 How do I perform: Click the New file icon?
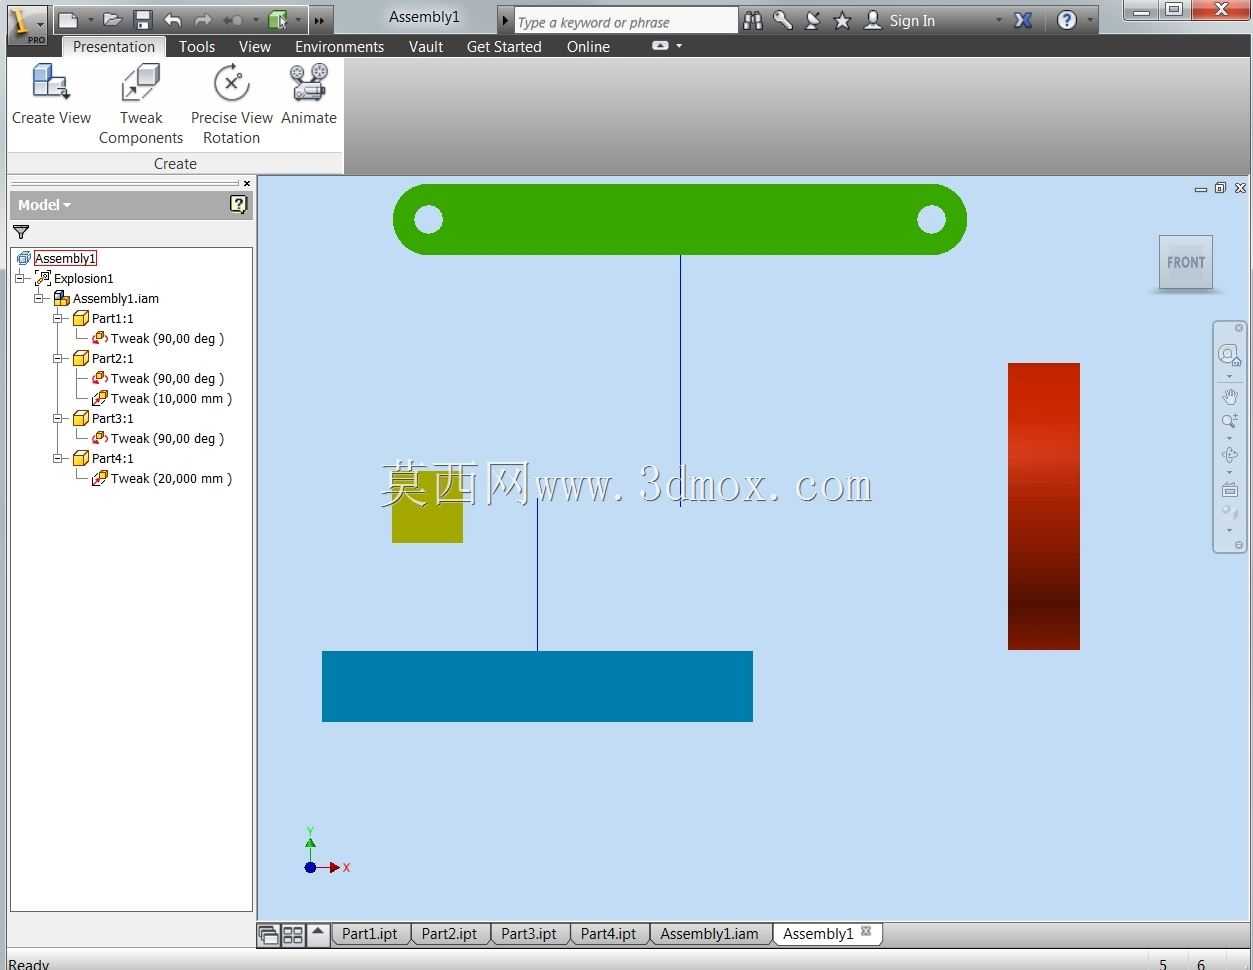click(x=67, y=20)
